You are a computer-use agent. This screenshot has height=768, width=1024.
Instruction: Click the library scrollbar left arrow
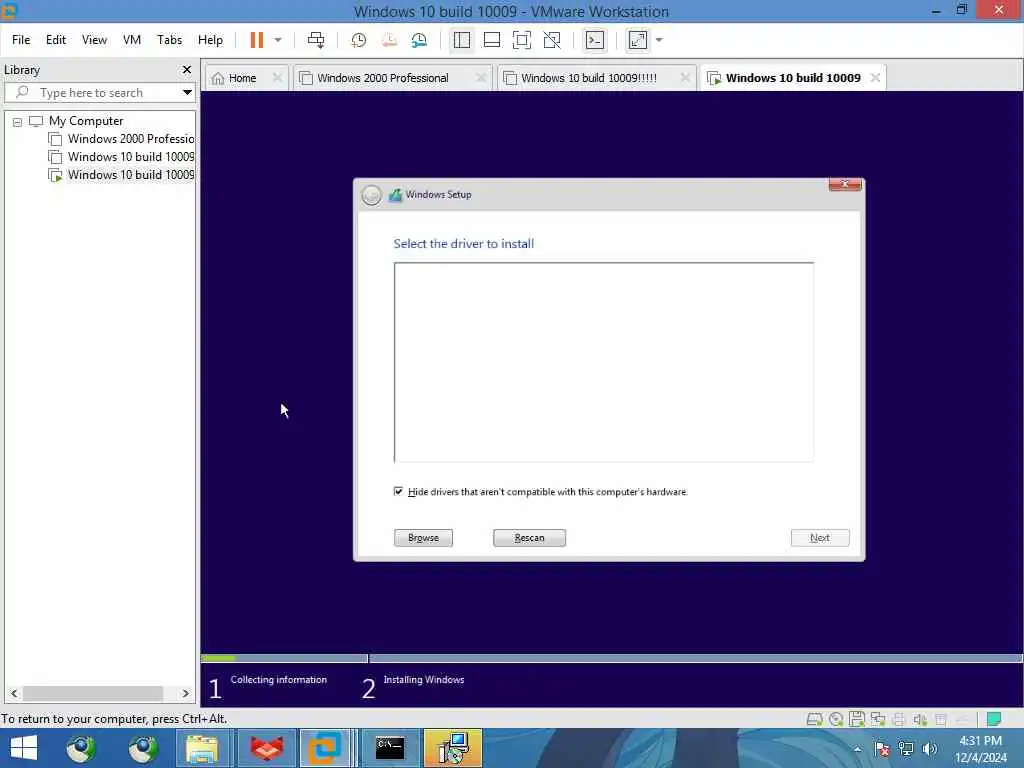14,694
